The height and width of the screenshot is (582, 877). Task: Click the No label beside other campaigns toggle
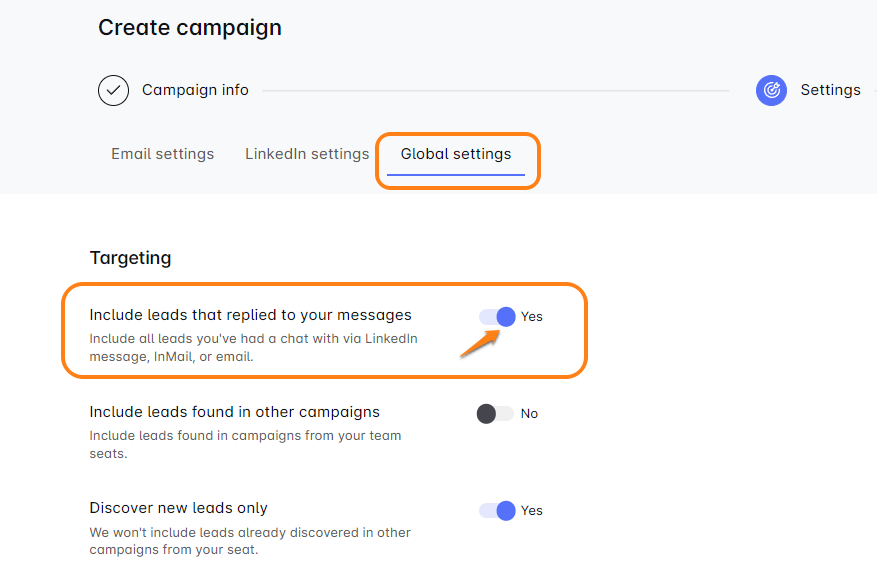[x=530, y=414]
